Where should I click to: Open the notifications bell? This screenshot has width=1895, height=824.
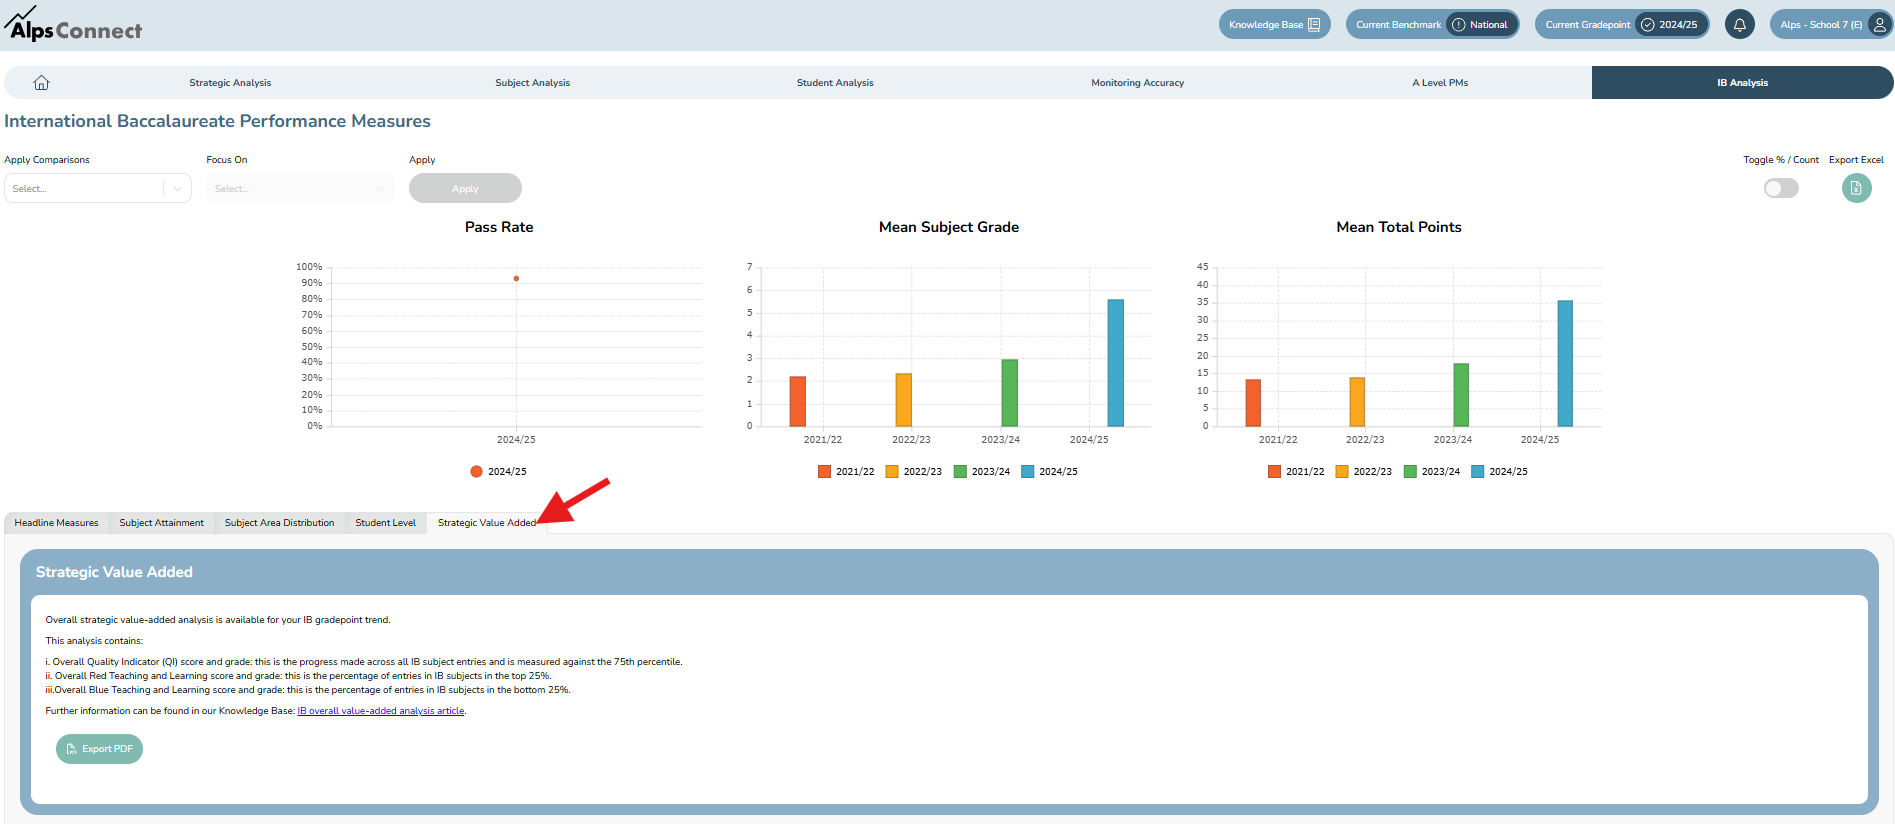click(x=1739, y=25)
